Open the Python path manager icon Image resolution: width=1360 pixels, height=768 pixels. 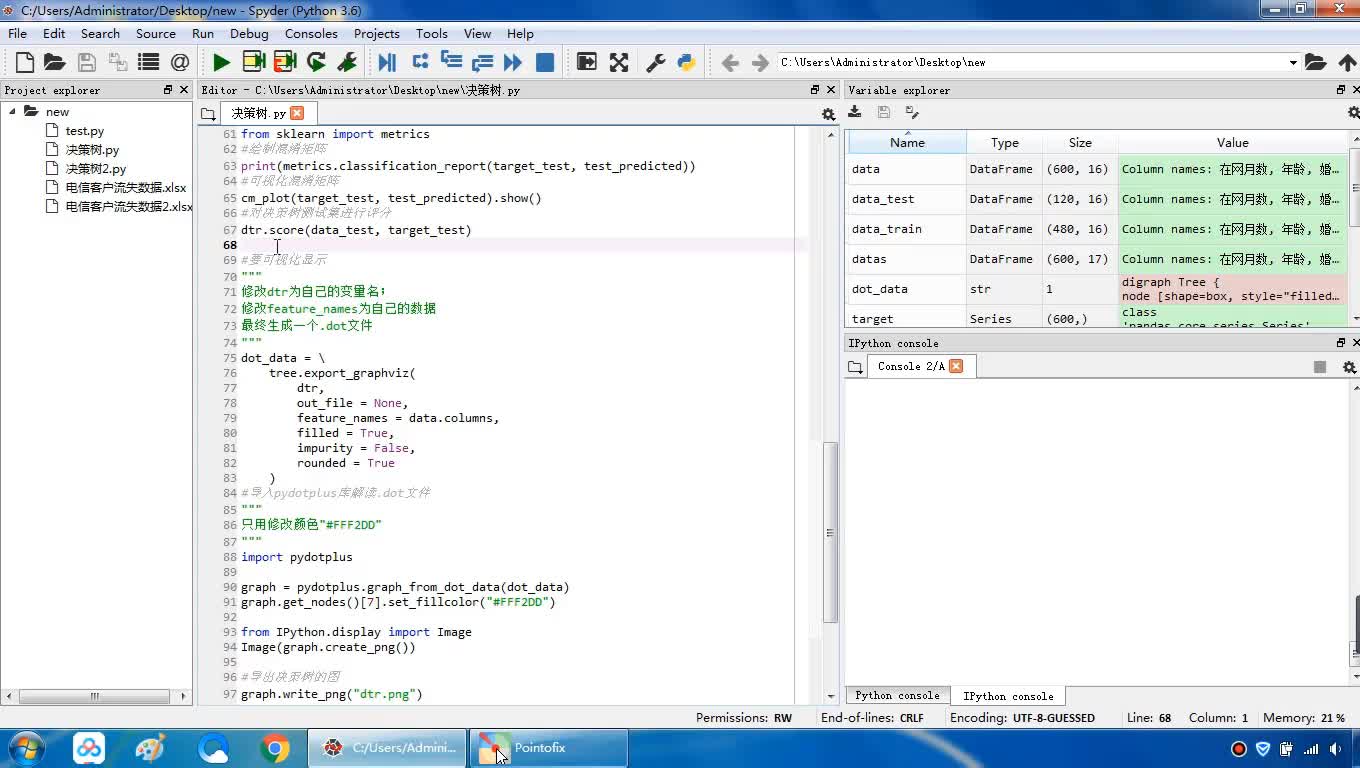pos(686,62)
